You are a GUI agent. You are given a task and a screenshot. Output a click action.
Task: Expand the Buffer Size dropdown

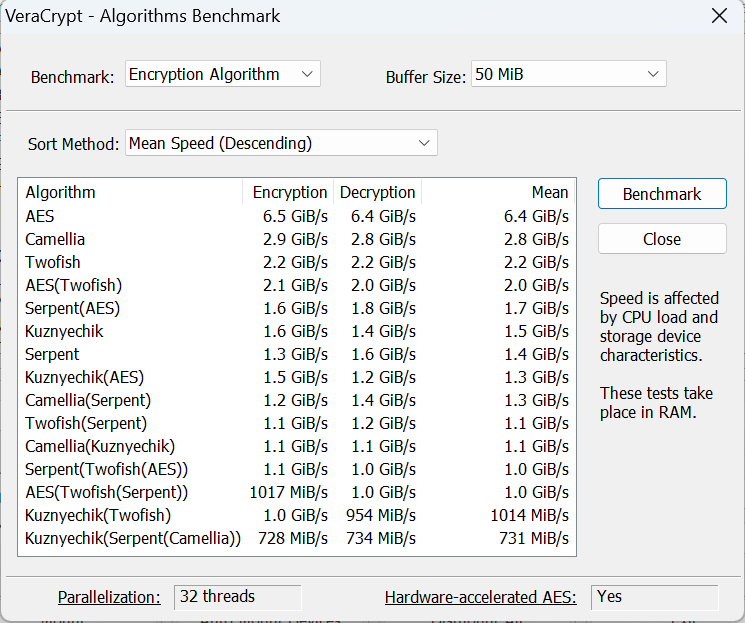pyautogui.click(x=568, y=75)
